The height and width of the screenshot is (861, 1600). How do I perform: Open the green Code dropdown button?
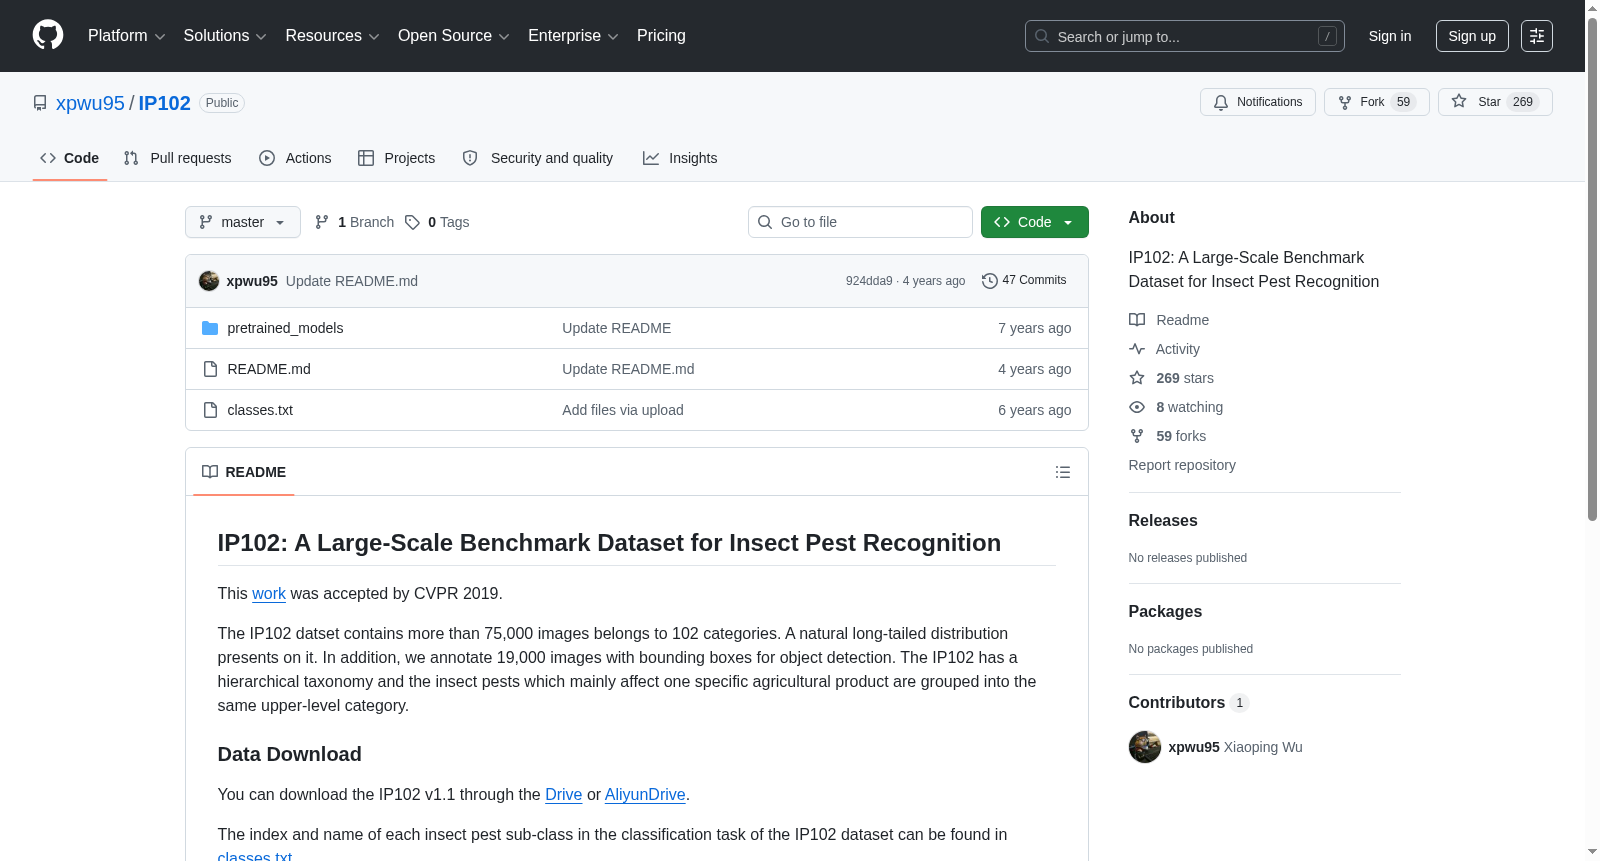1035,222
